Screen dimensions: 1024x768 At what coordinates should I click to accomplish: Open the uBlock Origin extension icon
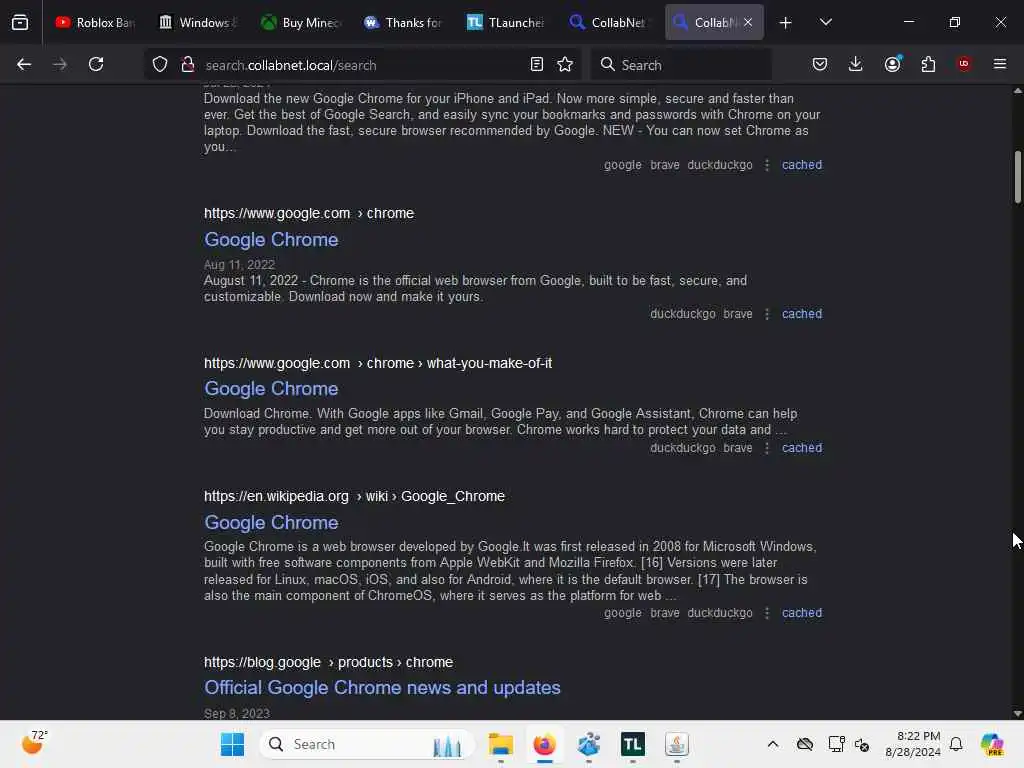(x=964, y=64)
